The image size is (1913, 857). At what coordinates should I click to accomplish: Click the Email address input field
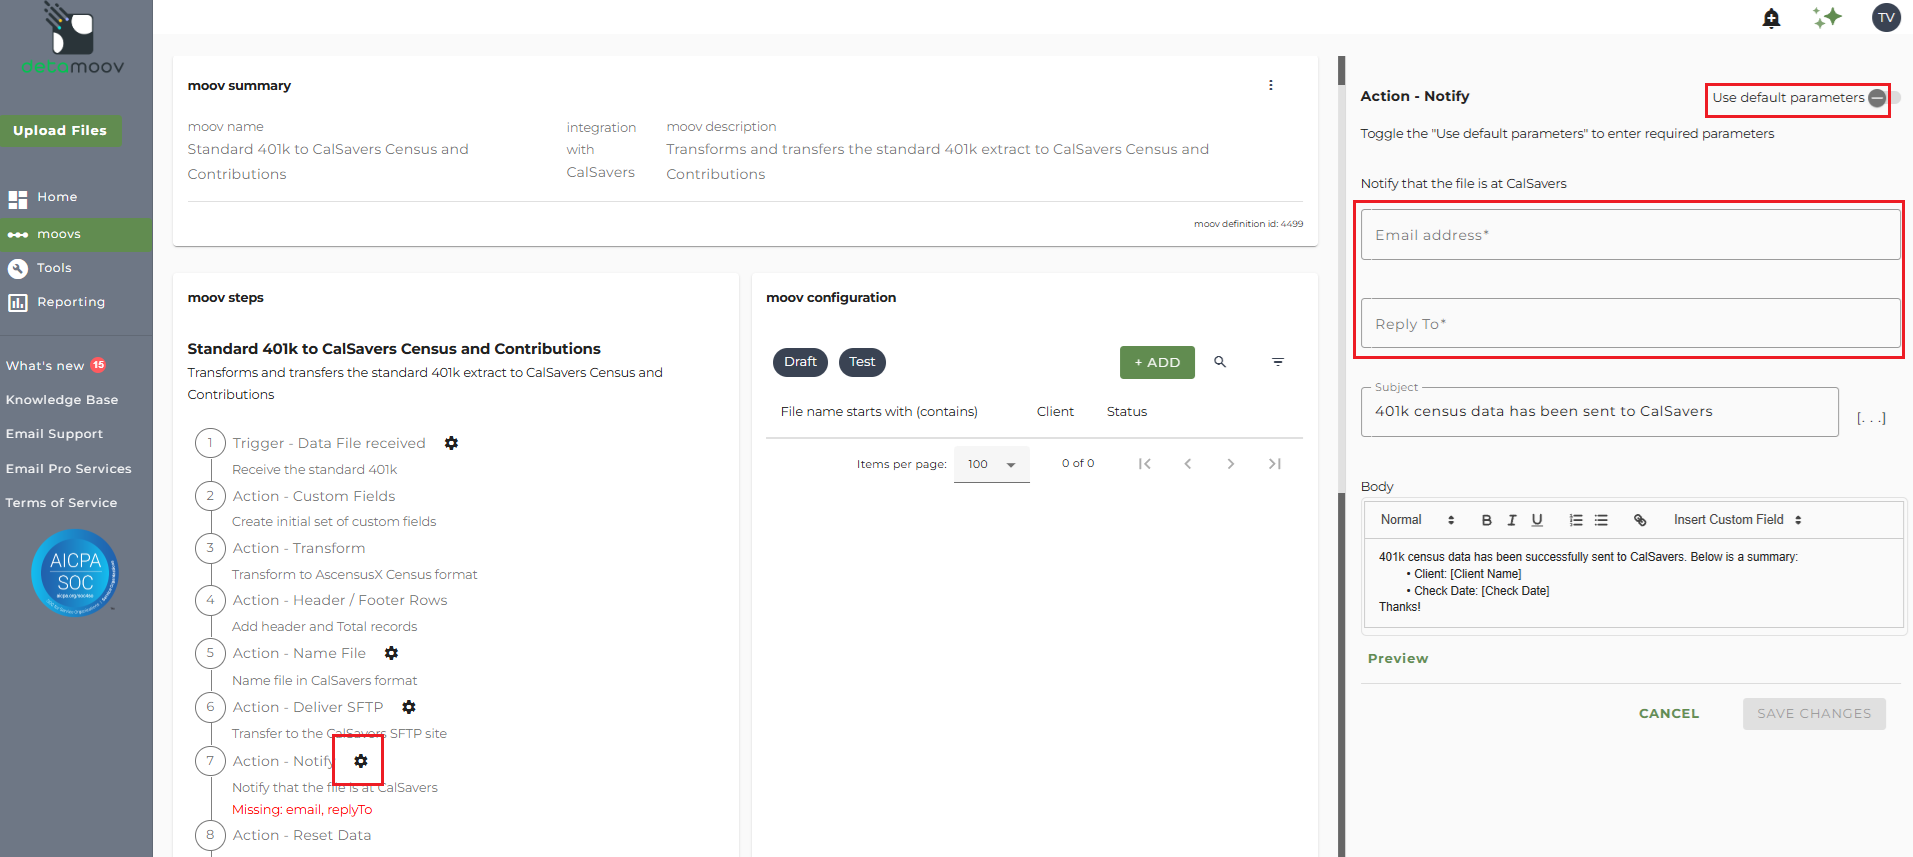(1630, 235)
